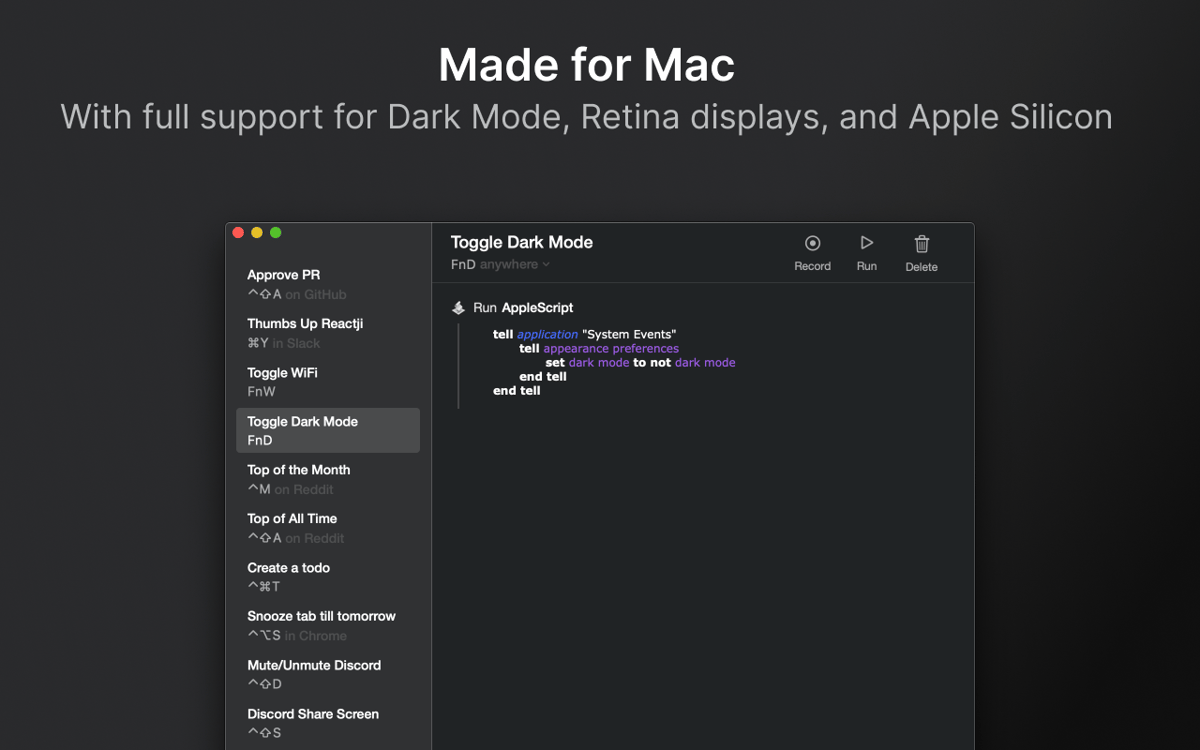
Task: Click the trash icon in the toolbar
Action: pyautogui.click(x=920, y=244)
